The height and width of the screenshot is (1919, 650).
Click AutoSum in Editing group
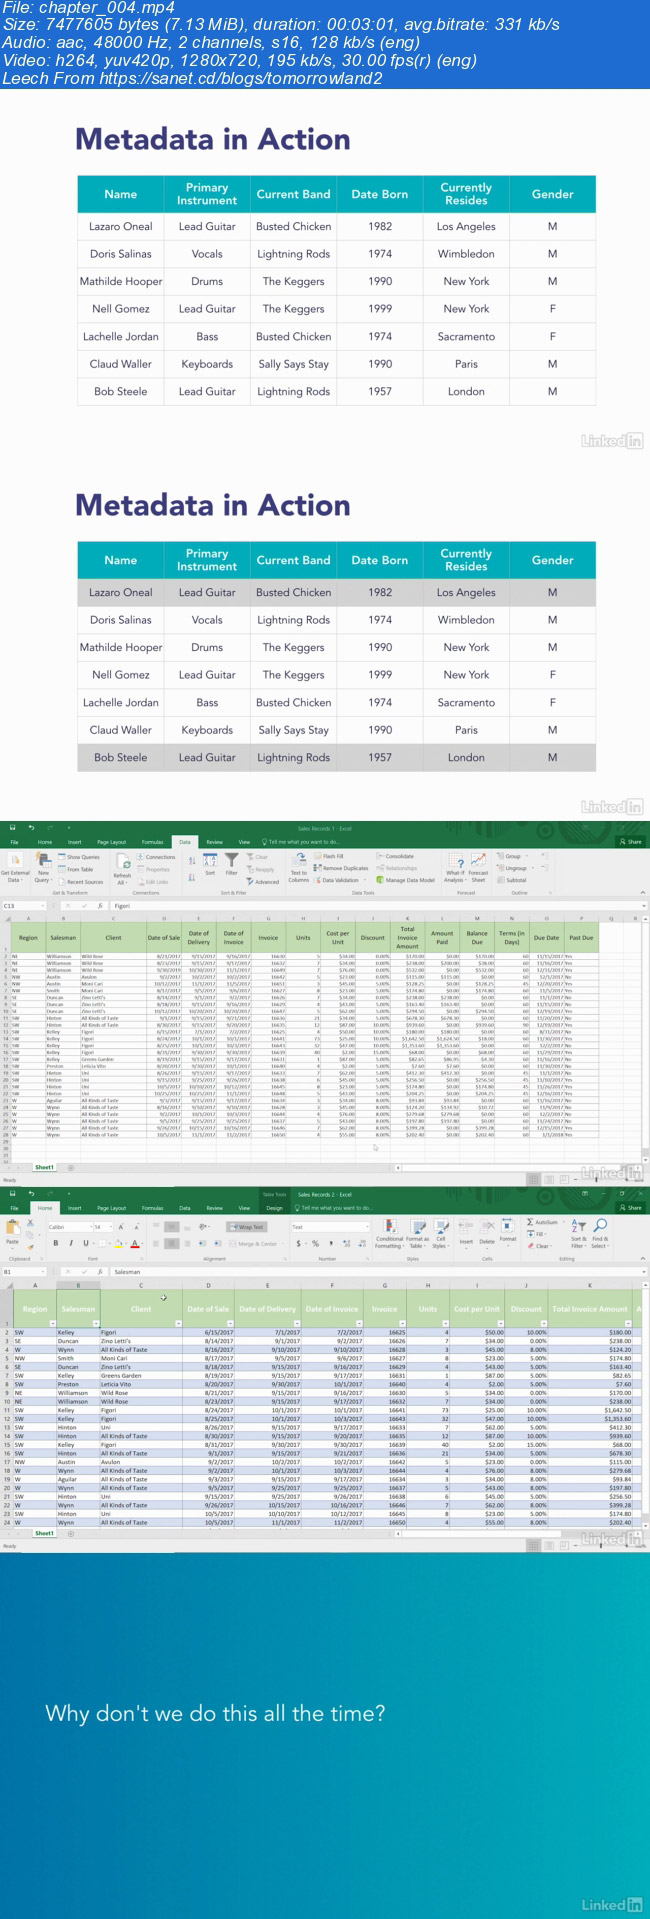point(543,1222)
